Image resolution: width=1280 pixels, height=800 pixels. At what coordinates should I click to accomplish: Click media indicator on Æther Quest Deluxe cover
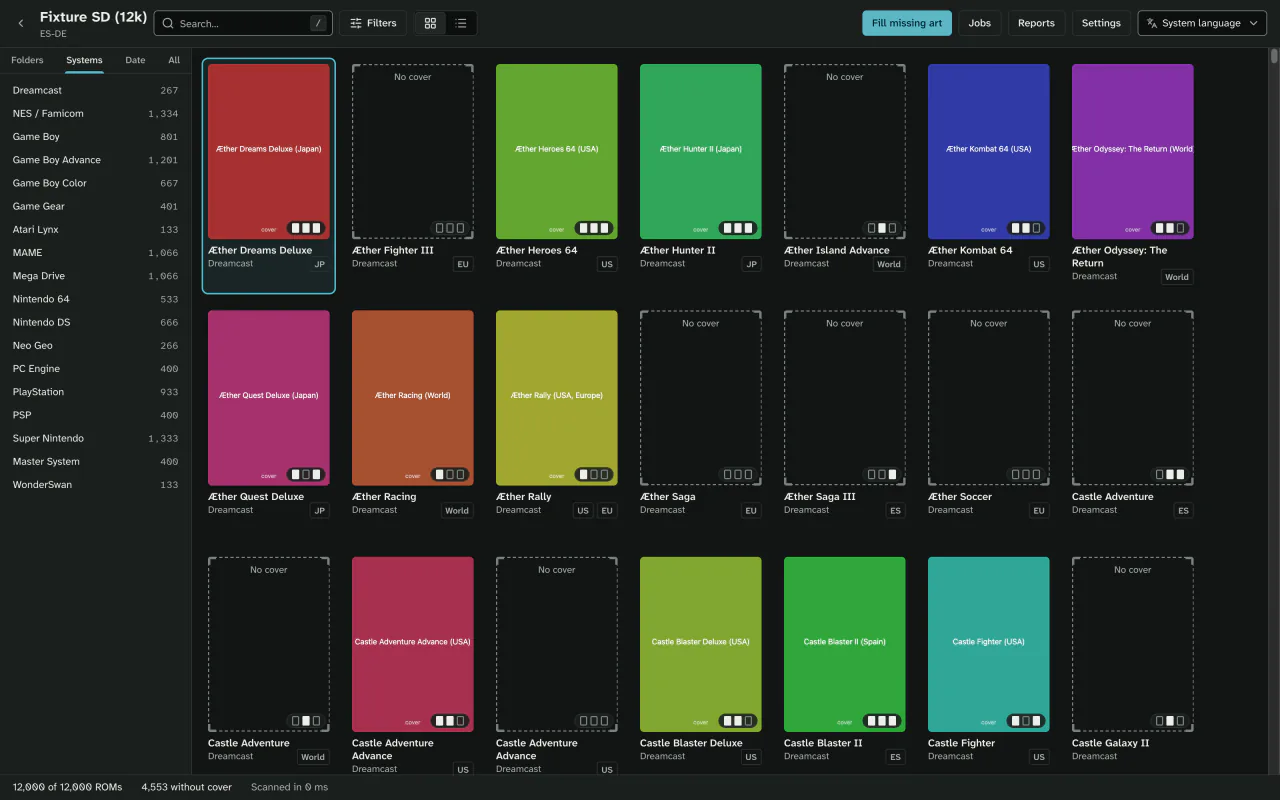pyautogui.click(x=305, y=474)
